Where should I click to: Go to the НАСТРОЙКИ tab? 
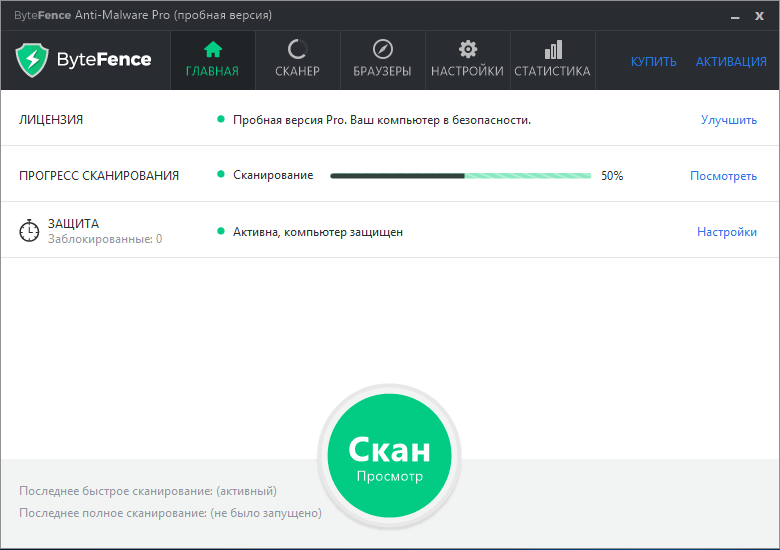click(x=468, y=60)
